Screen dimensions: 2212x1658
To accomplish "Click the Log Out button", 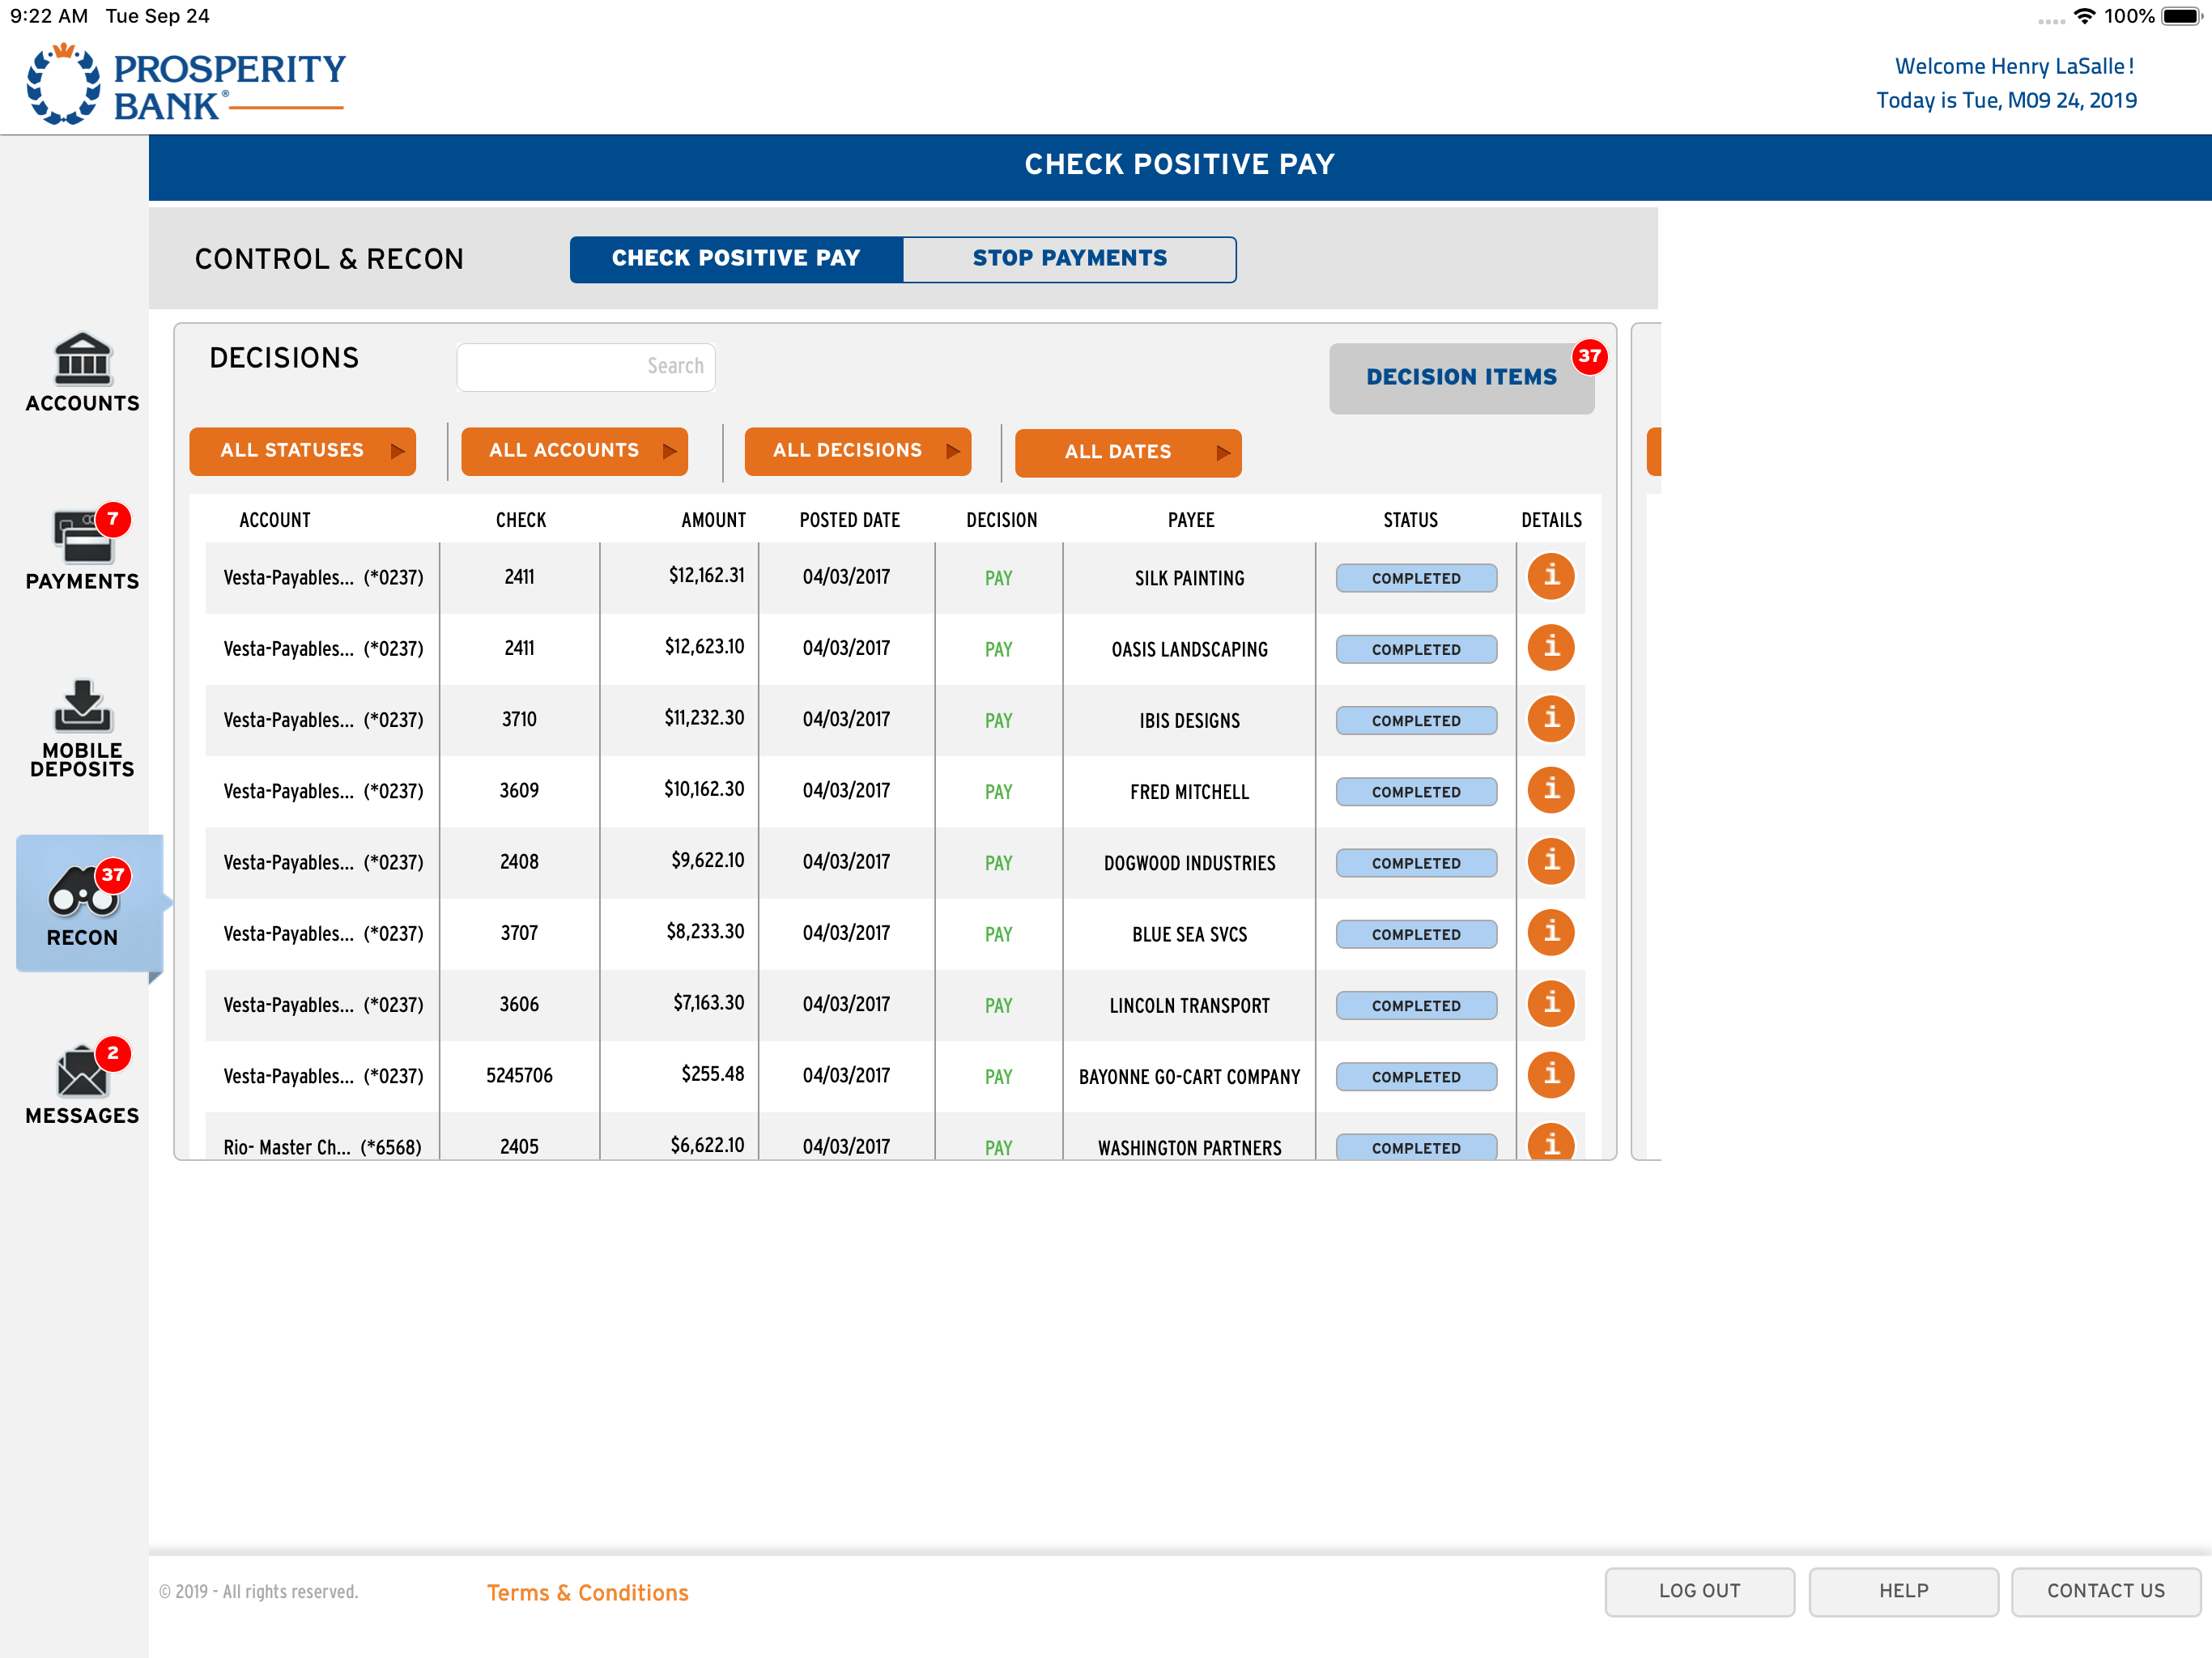I will (1699, 1591).
